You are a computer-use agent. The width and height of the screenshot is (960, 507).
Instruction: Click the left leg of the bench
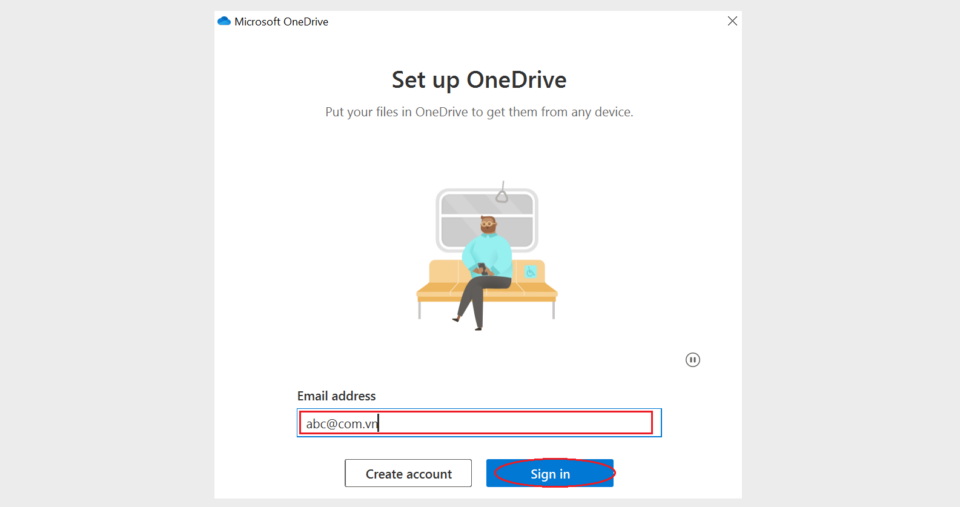tap(420, 309)
